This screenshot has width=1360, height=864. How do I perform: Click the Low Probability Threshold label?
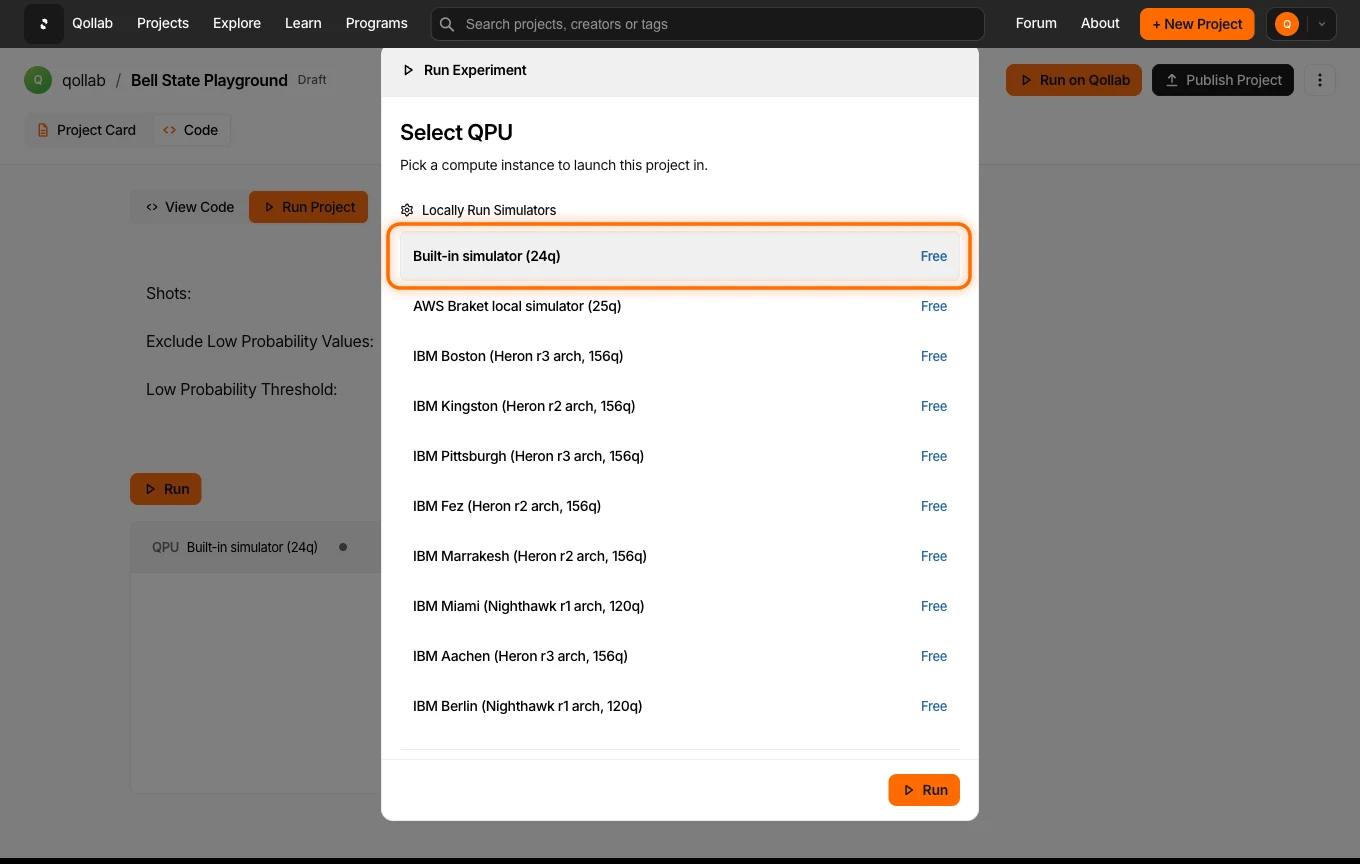[242, 389]
